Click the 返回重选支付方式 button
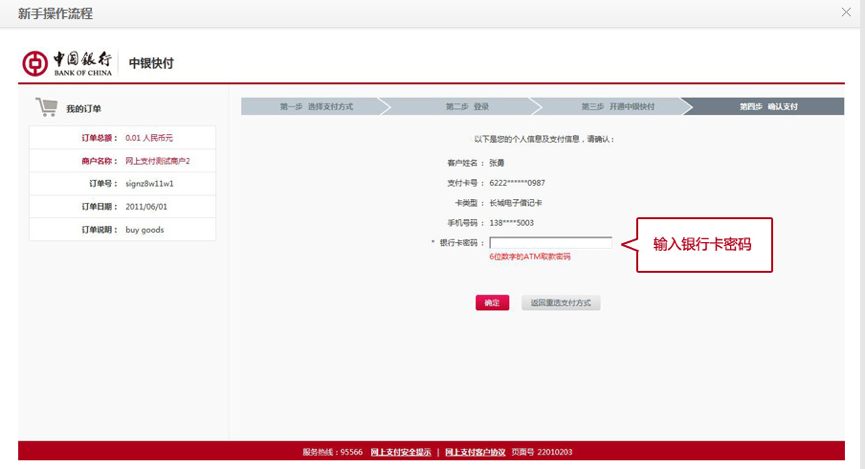Screen dimensions: 865x469 click(560, 302)
